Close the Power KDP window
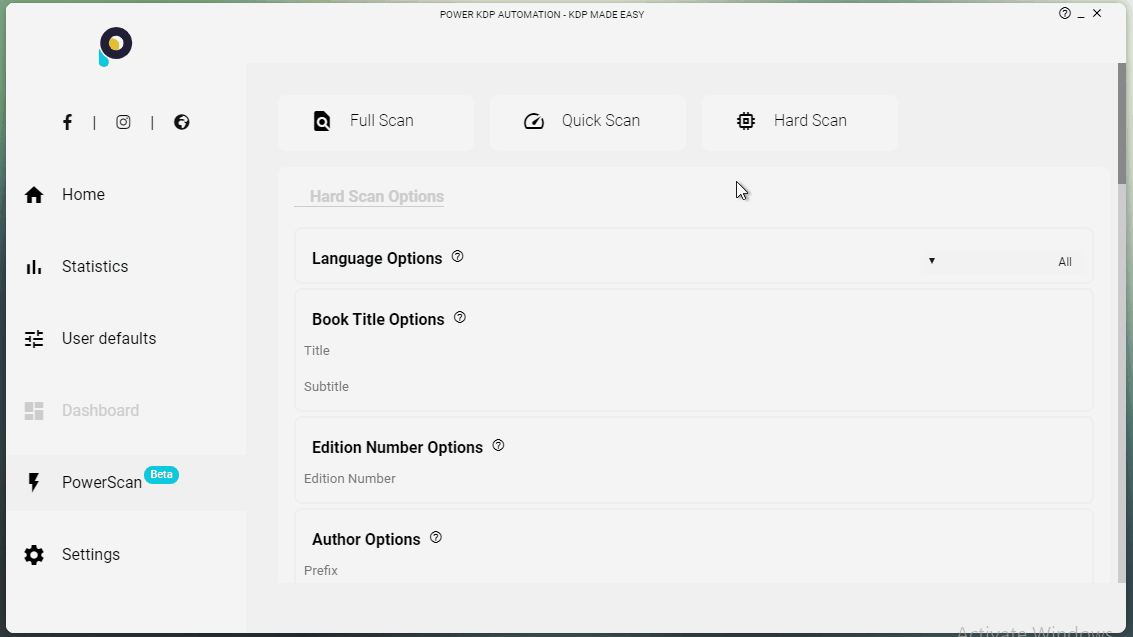The width and height of the screenshot is (1133, 637). coord(1097,13)
